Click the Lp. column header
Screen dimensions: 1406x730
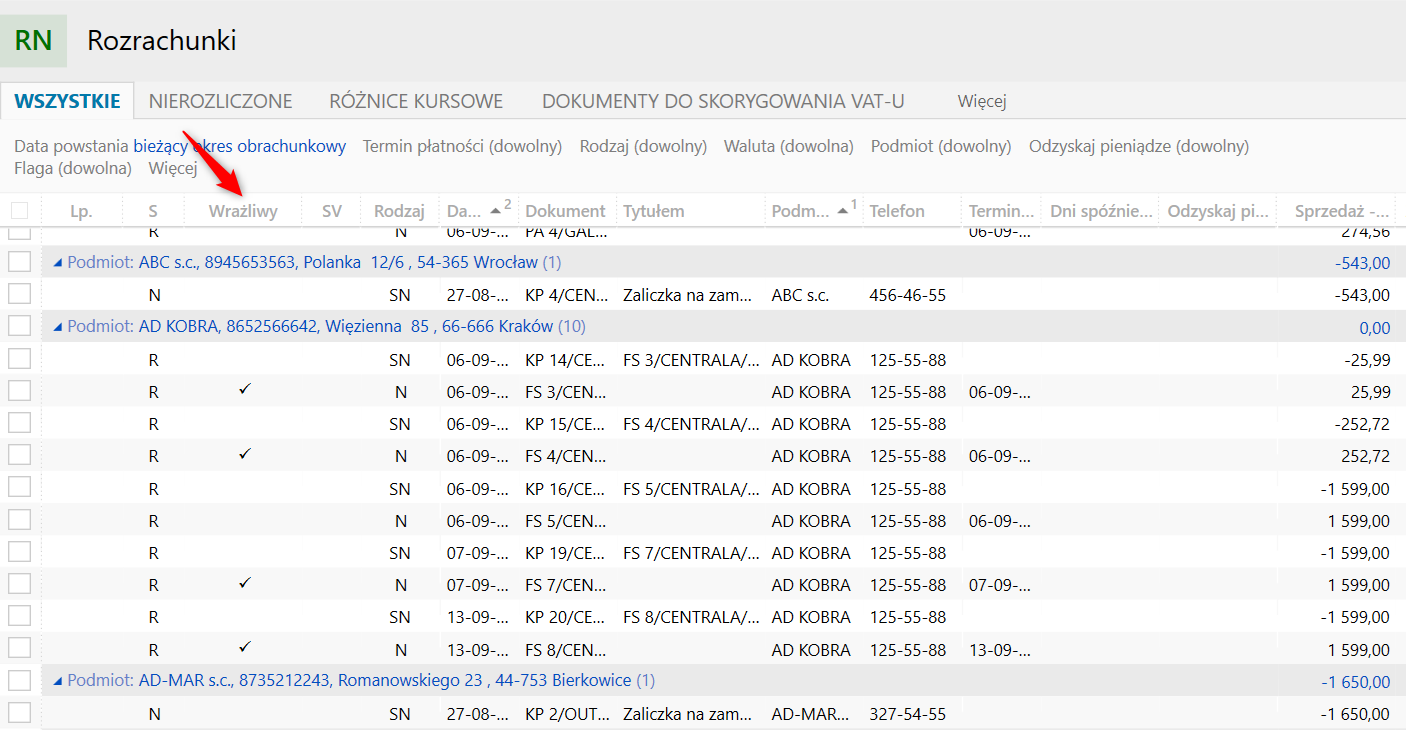(81, 211)
